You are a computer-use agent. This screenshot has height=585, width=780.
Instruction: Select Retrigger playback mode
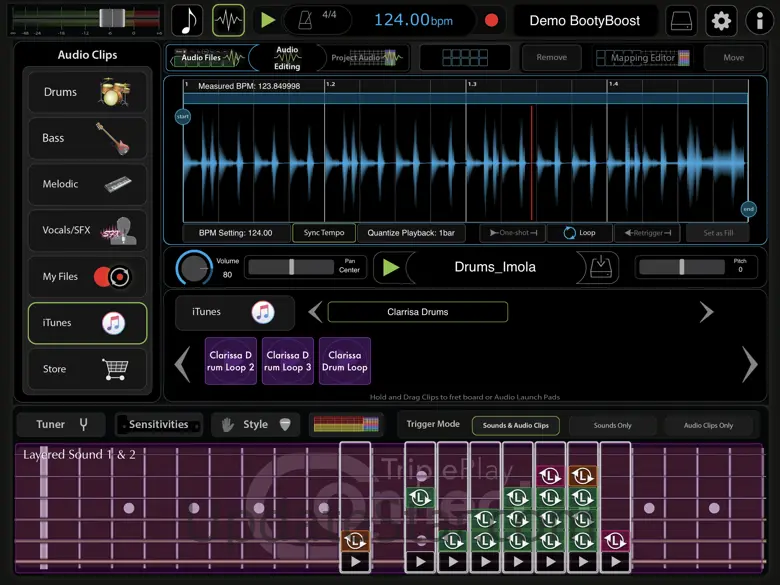(x=648, y=233)
